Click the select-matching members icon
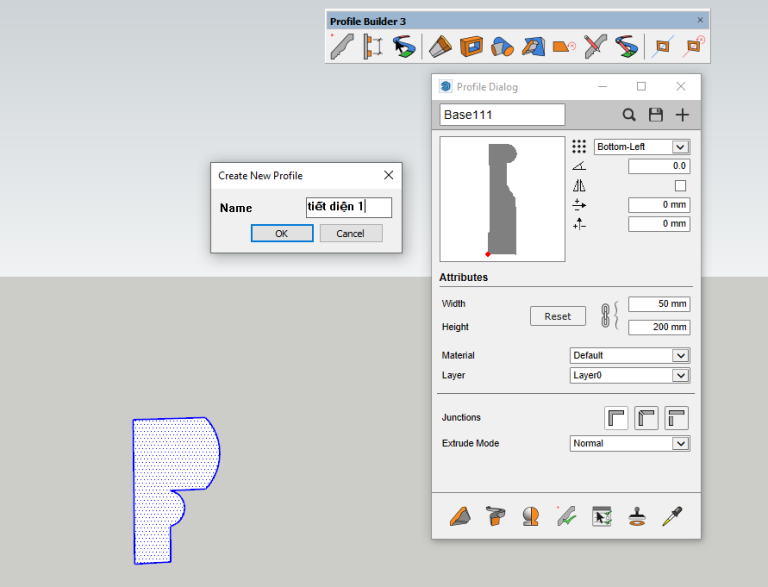Screen dimensions: 768x587 tap(601, 516)
